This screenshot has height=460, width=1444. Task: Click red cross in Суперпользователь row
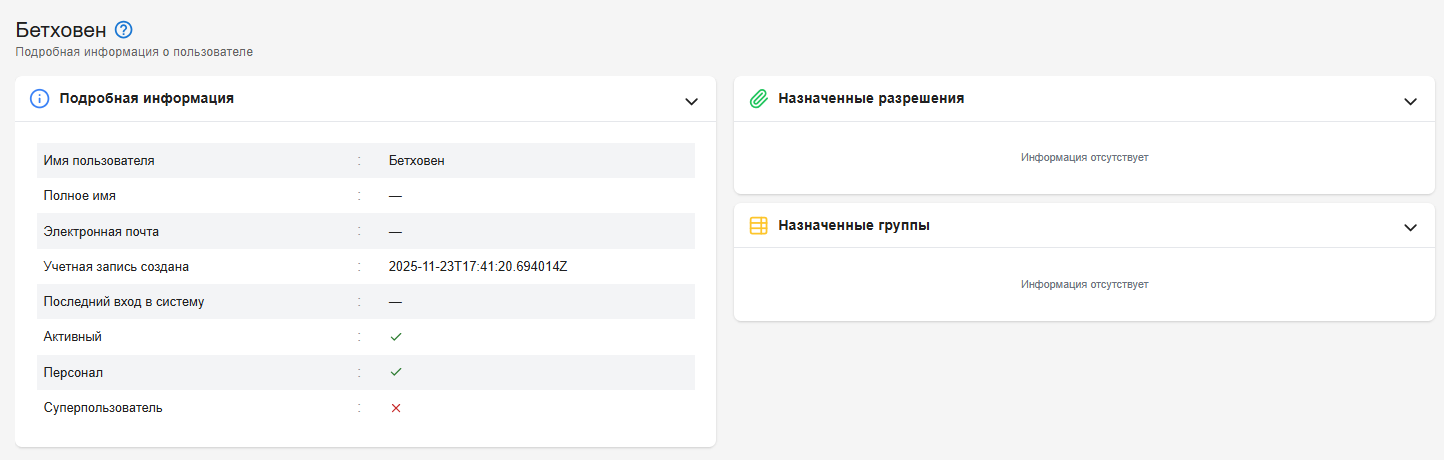[396, 408]
